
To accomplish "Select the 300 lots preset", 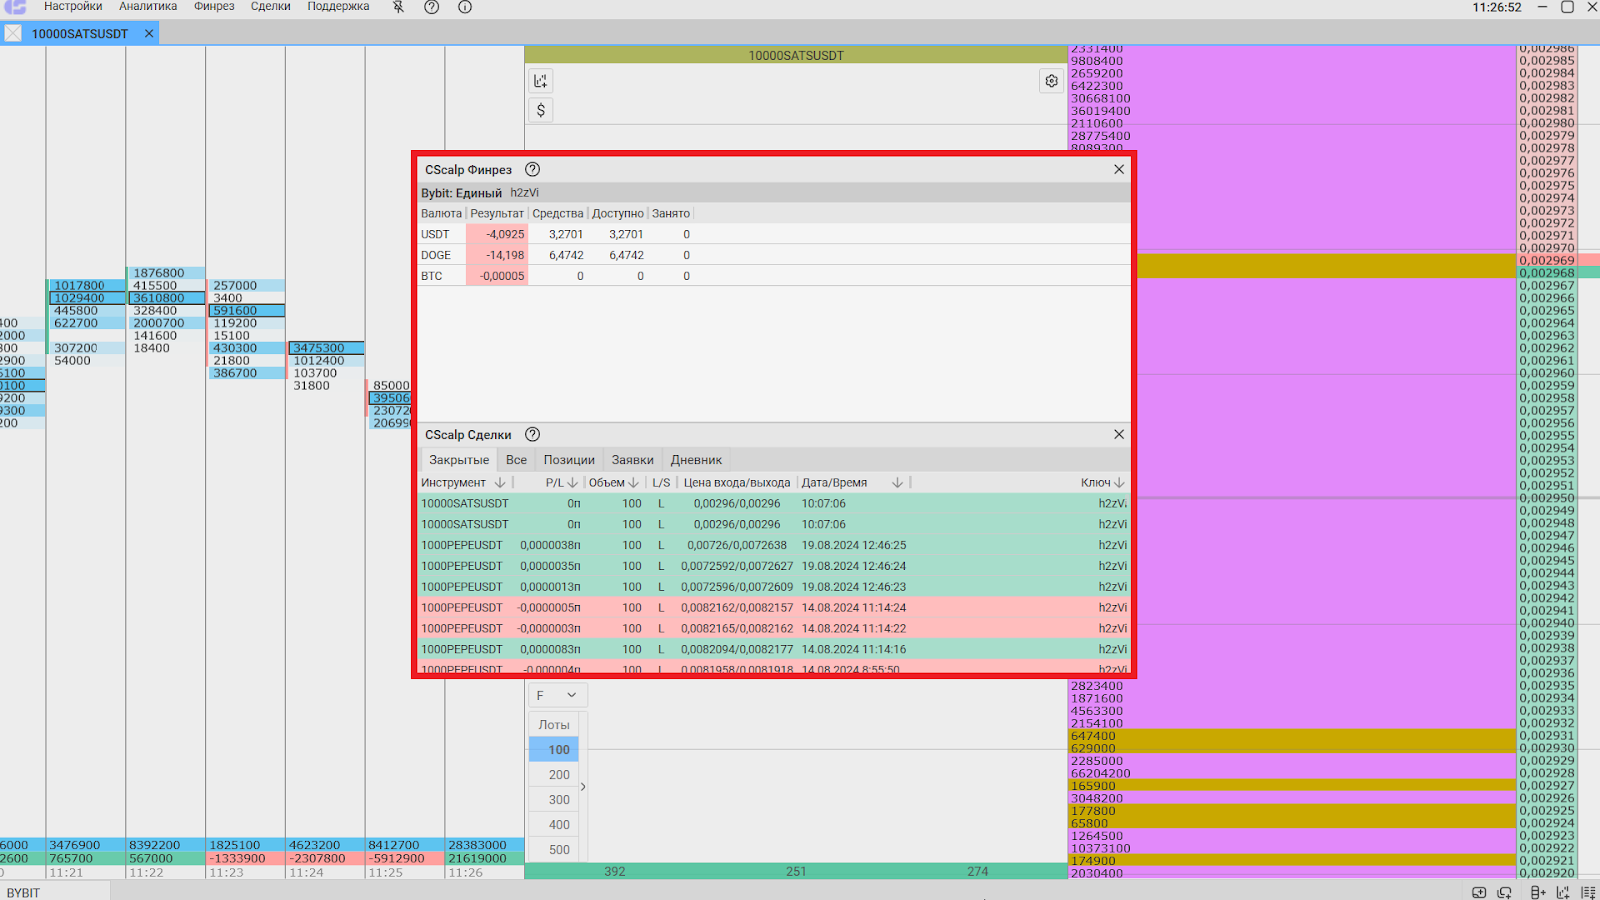I will [x=558, y=800].
